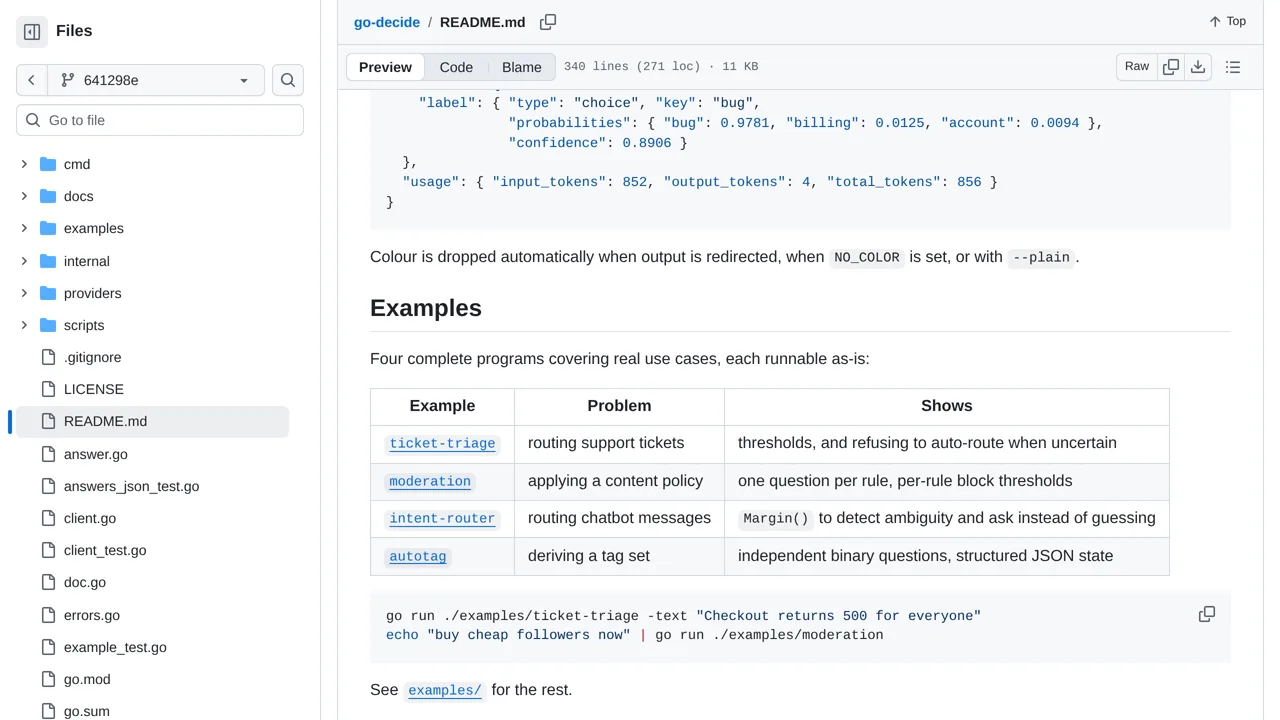1280x720 pixels.
Task: Open the intent-router example link
Action: (442, 518)
